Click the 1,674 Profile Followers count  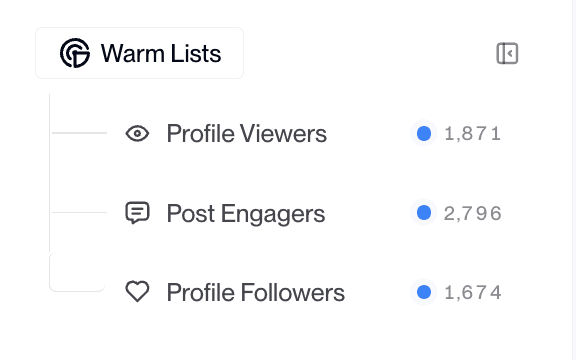pos(473,293)
